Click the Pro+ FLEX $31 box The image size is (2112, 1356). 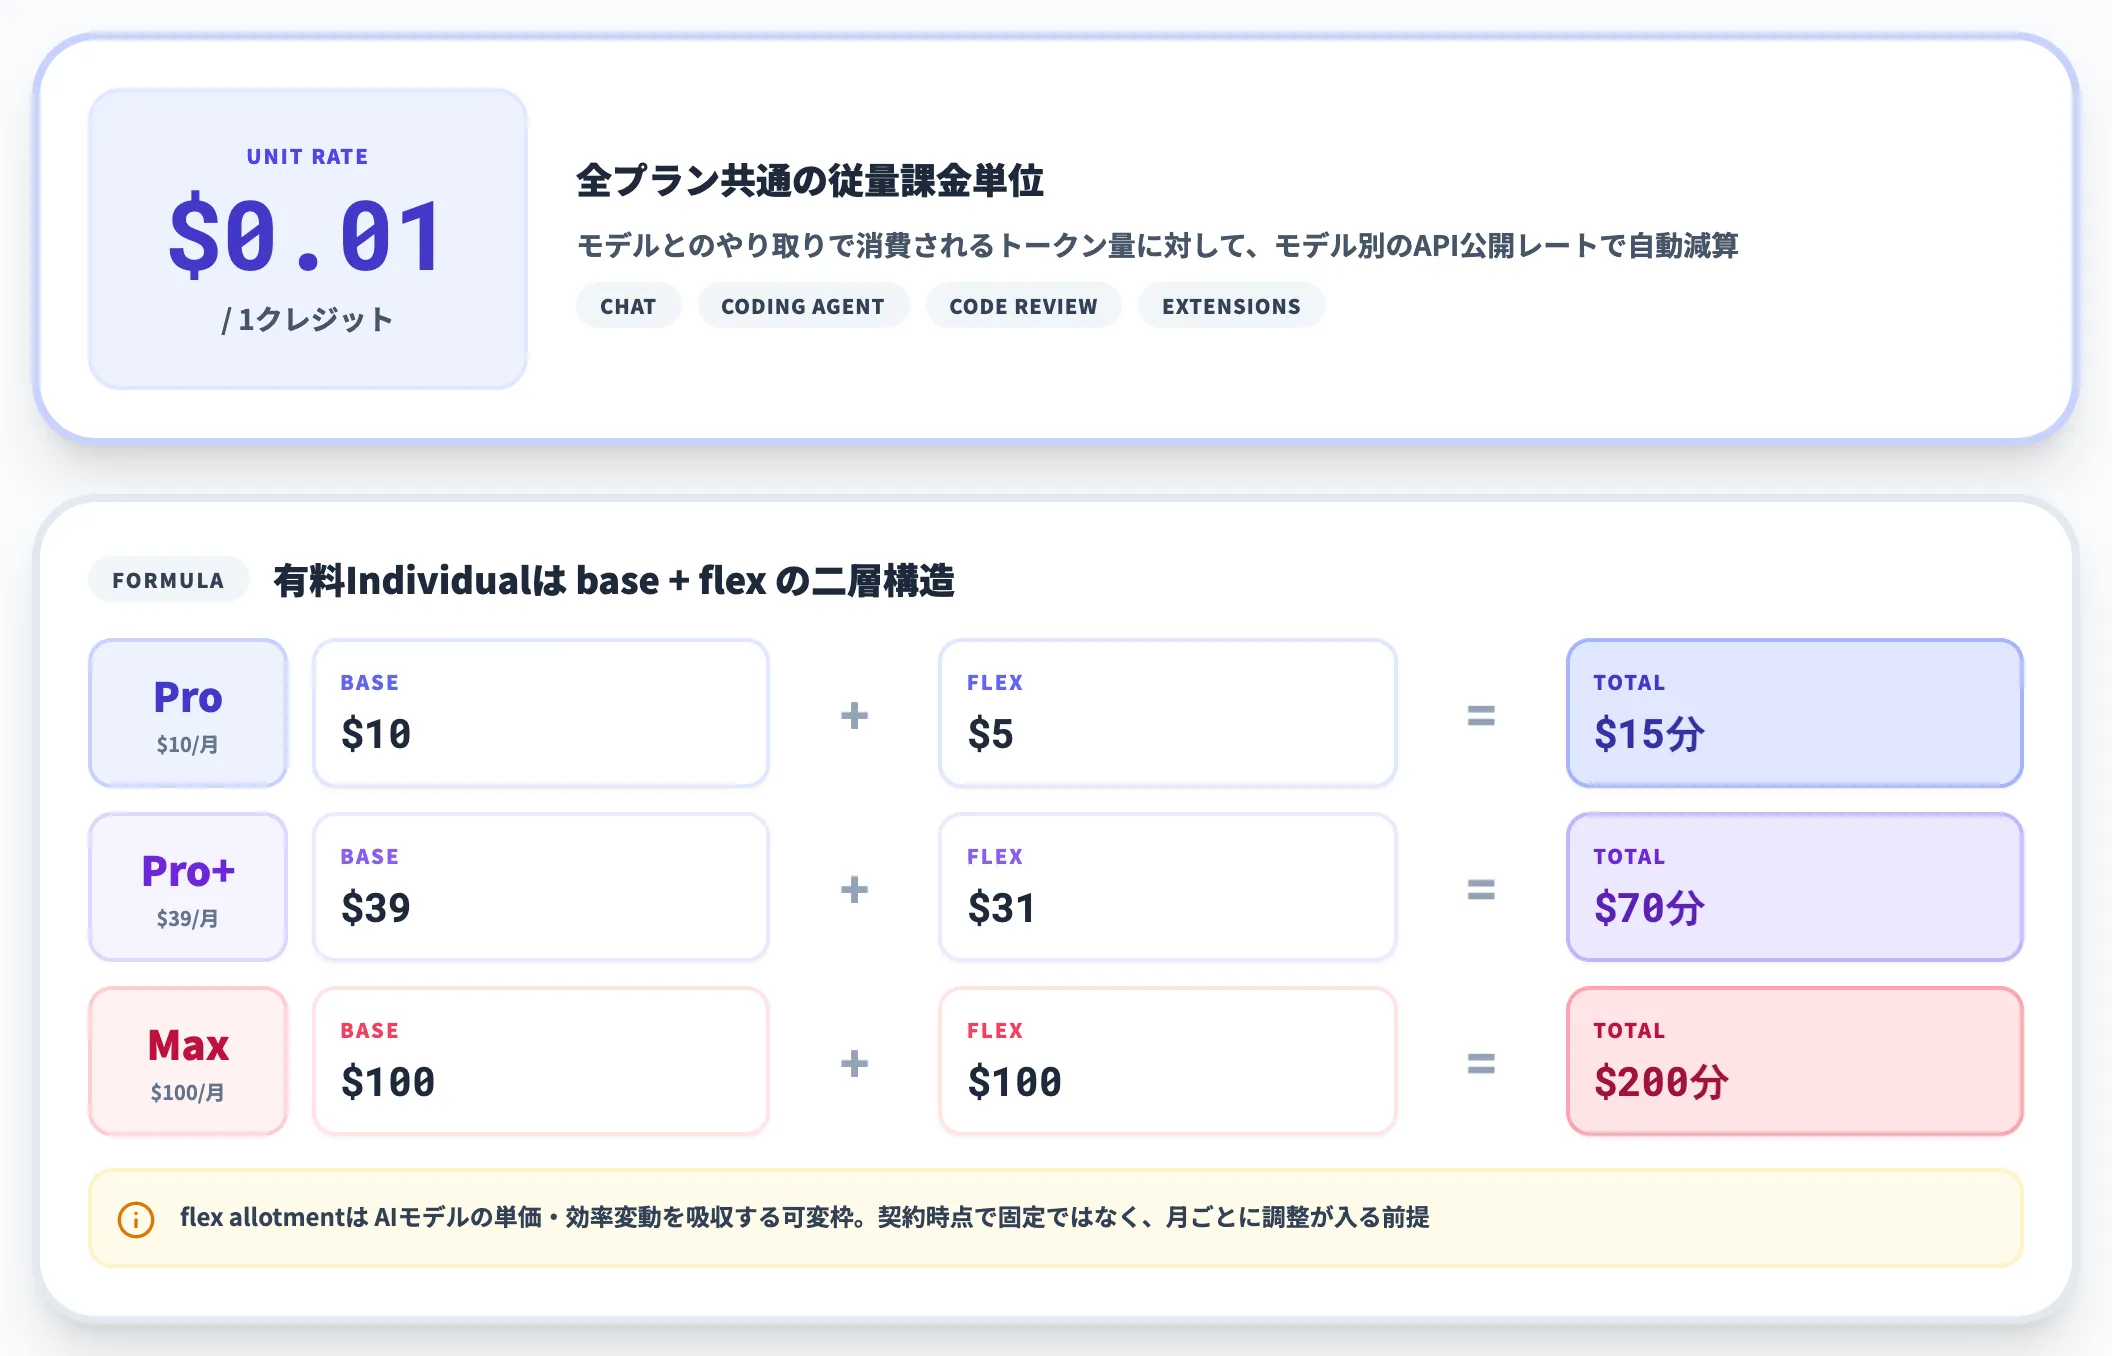(x=1168, y=888)
